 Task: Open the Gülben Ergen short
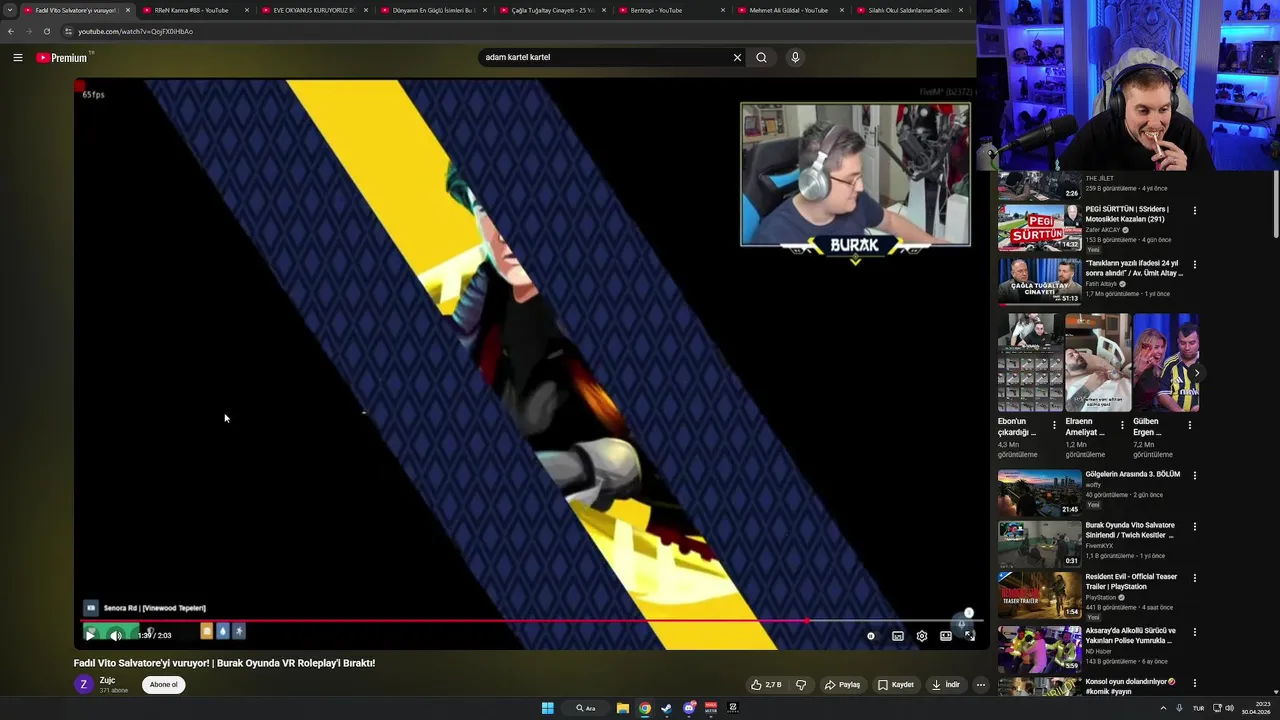tap(1166, 363)
